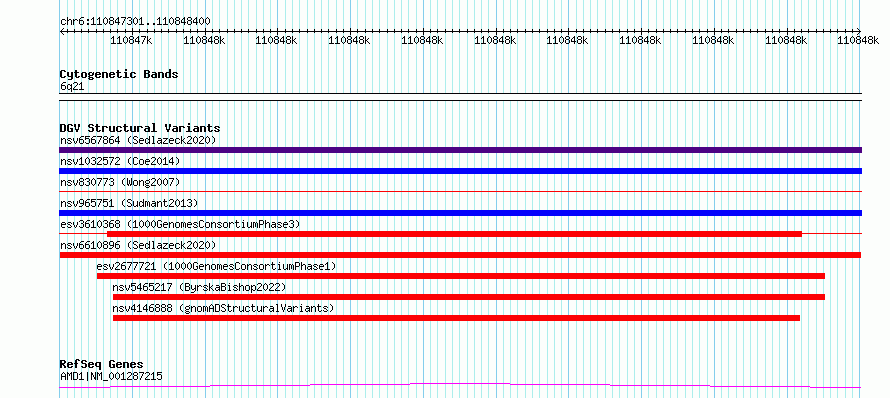Image resolution: width=890 pixels, height=398 pixels.
Task: Select the dark purple nsv6567864 variant bar
Action: click(460, 150)
